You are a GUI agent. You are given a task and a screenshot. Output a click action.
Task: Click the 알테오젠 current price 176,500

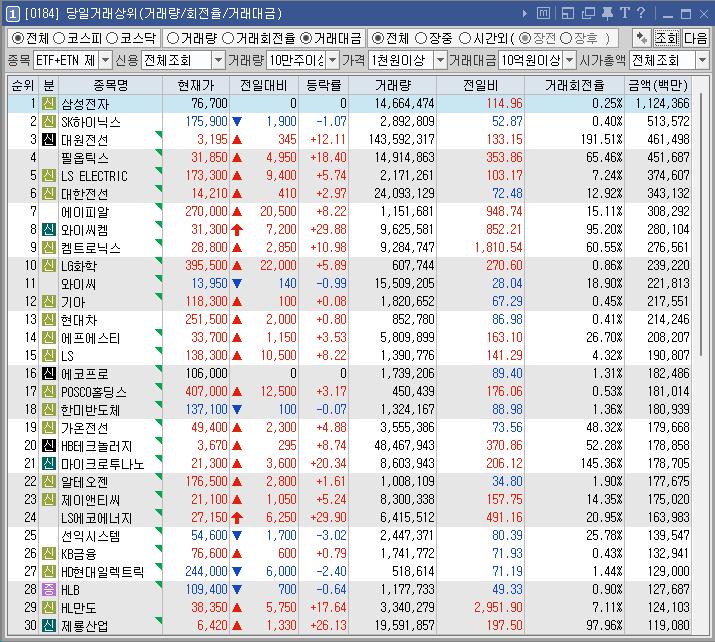206,482
